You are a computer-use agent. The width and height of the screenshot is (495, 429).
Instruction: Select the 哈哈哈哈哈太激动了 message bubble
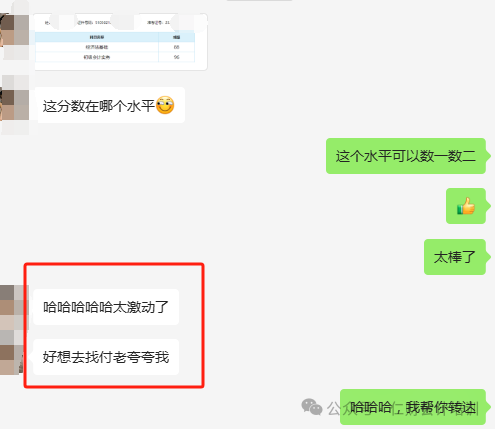coord(106,307)
